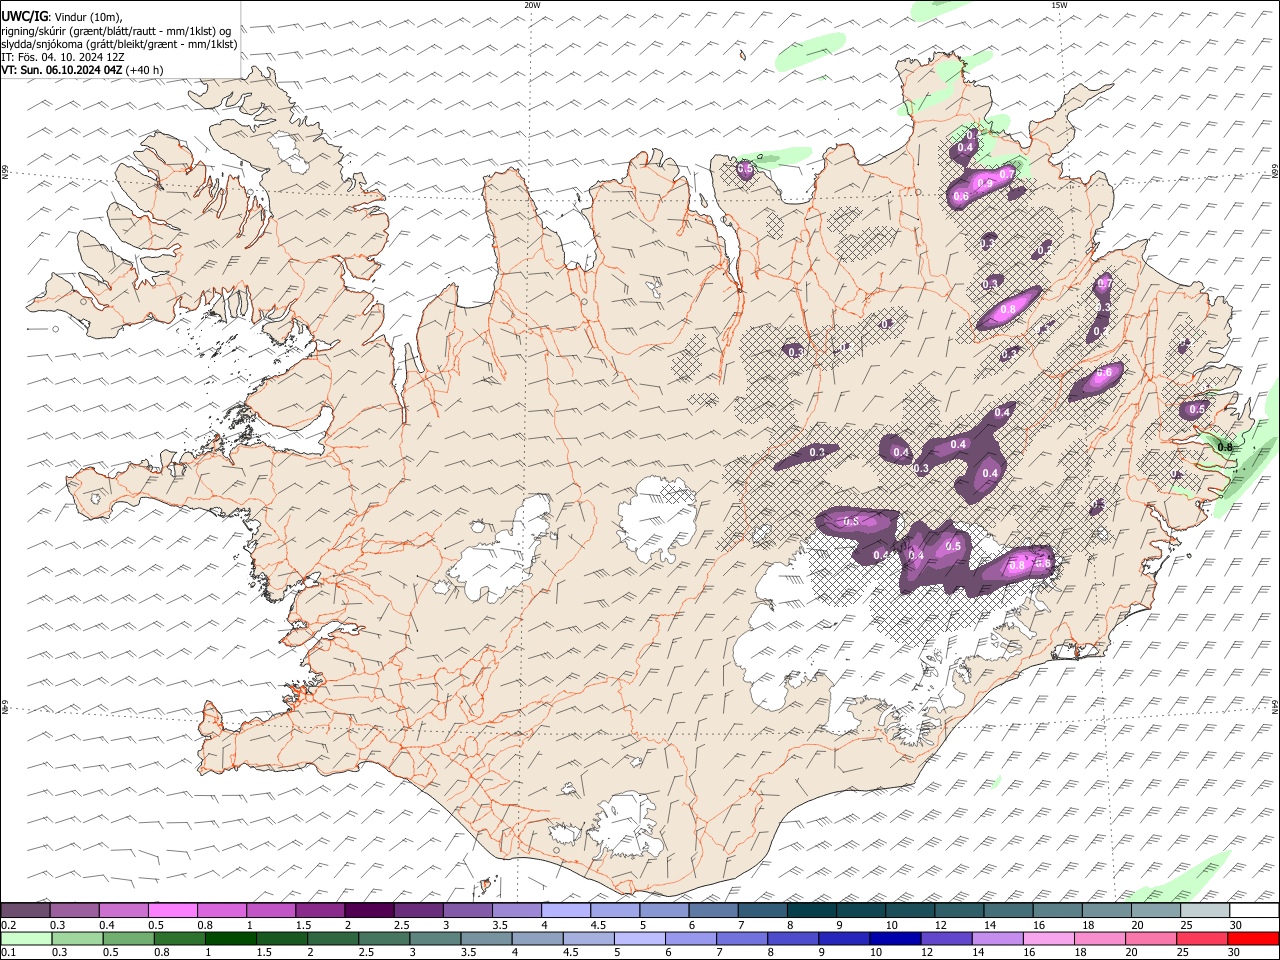Select the upper legend swatch starting at 0.3

pos(75,910)
